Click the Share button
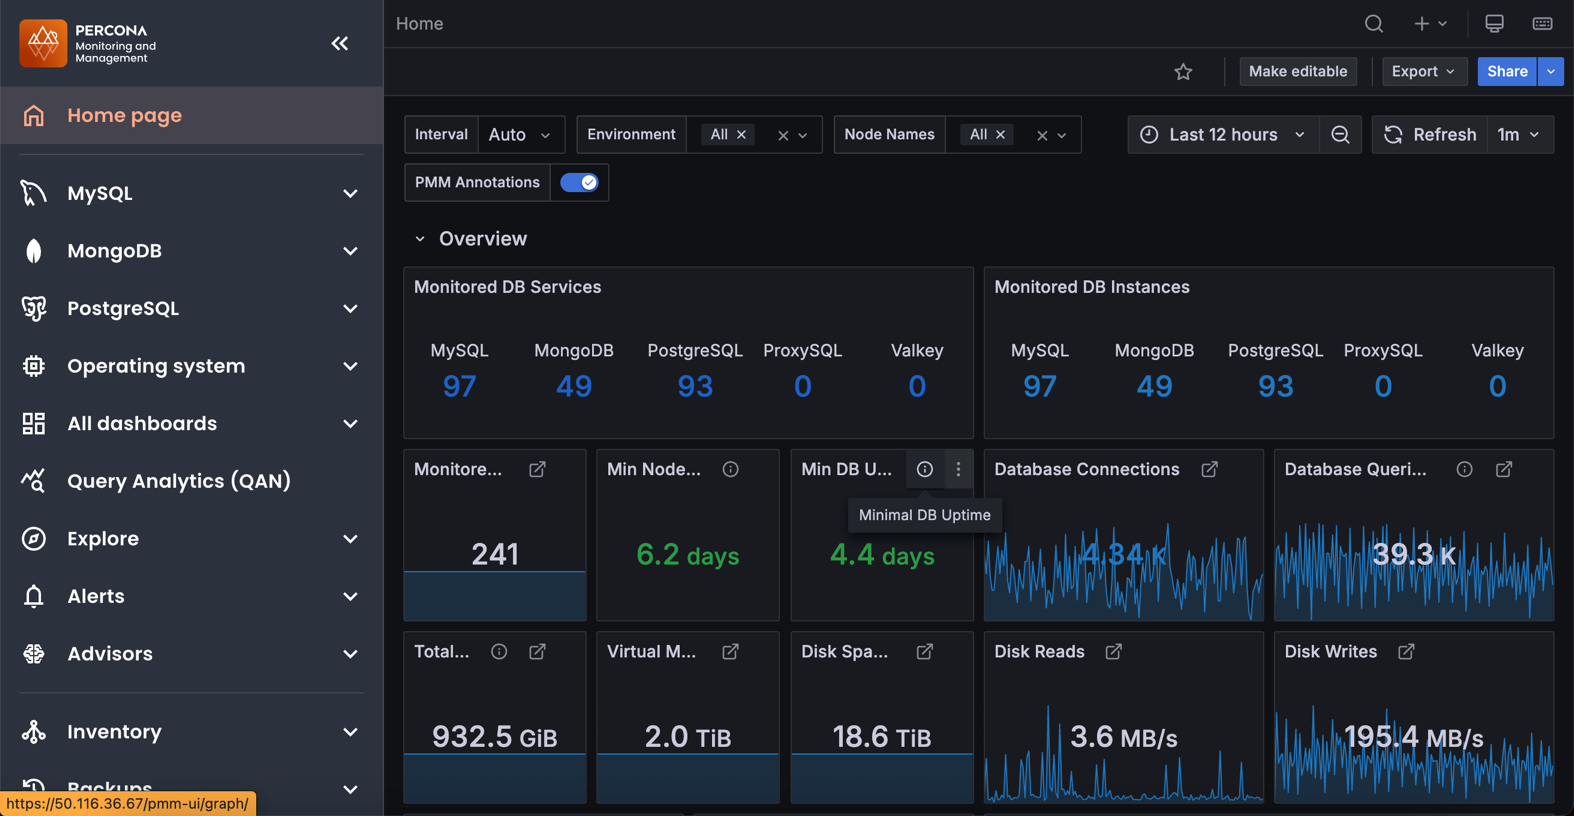Image resolution: width=1574 pixels, height=816 pixels. tap(1506, 72)
